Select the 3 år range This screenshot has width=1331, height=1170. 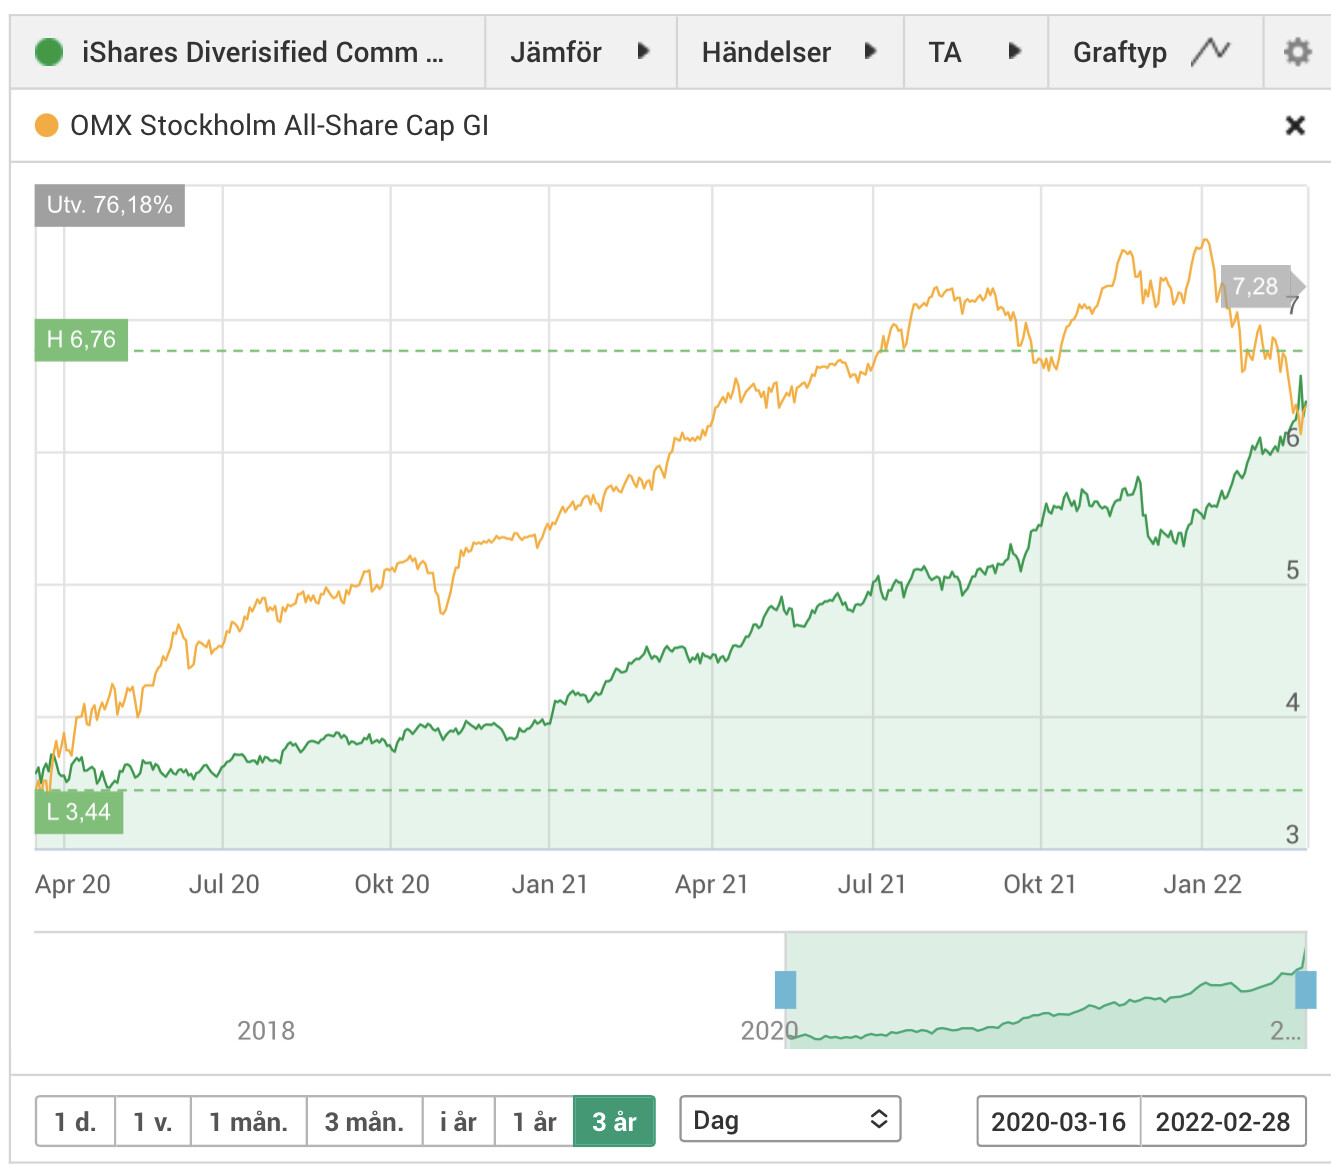click(x=614, y=1122)
